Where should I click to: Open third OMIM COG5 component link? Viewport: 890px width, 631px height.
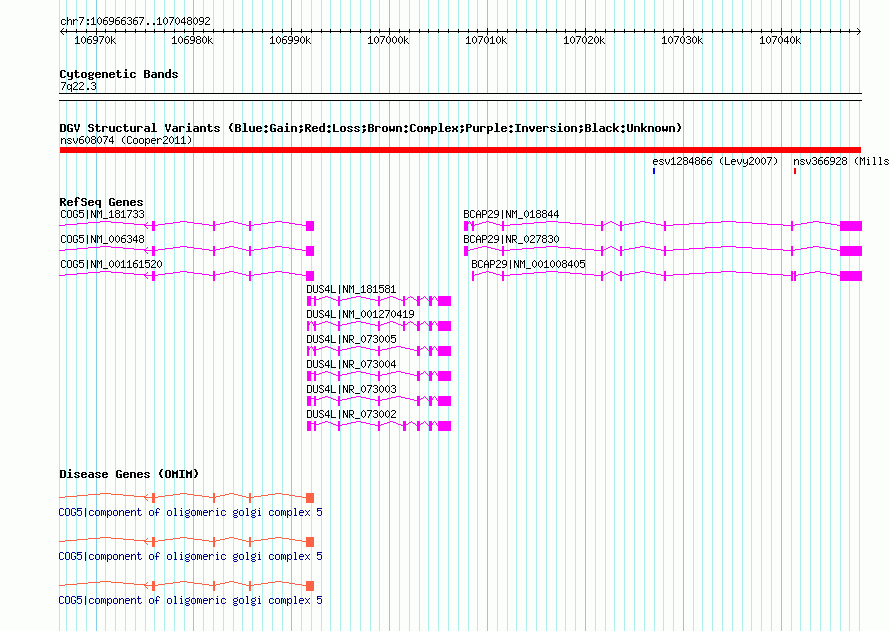190,600
